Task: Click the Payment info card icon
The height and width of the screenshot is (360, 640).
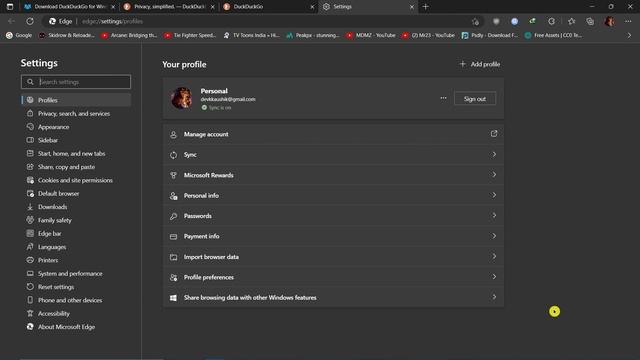Action: (x=173, y=237)
